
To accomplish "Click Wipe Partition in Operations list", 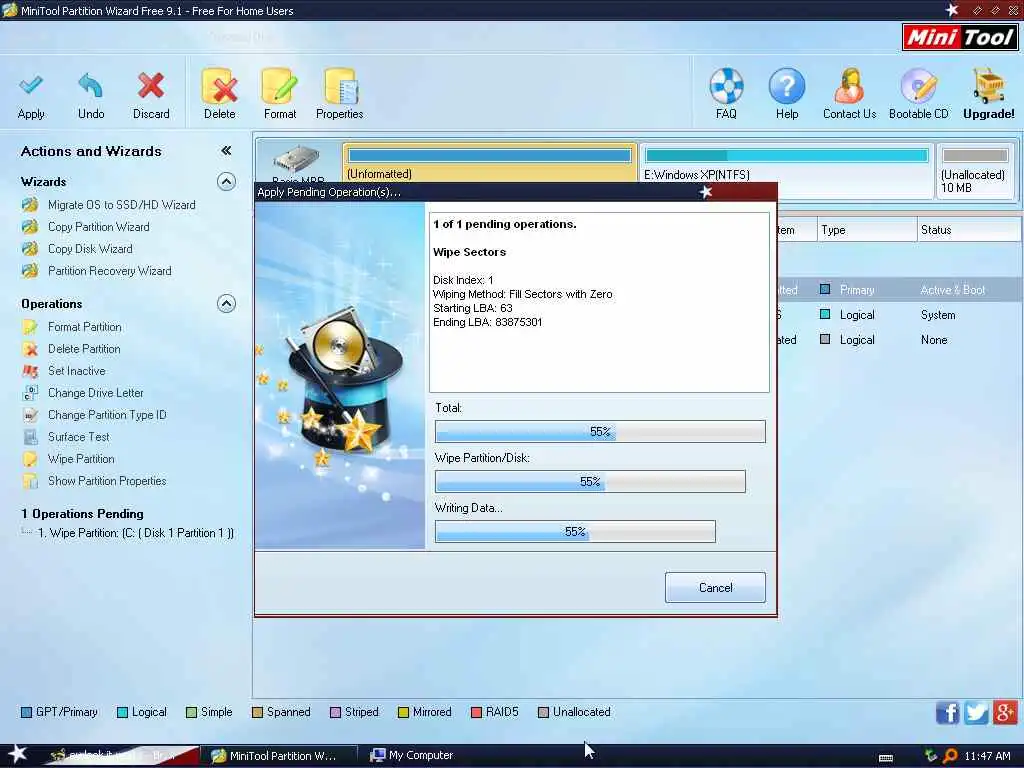I will (x=81, y=459).
